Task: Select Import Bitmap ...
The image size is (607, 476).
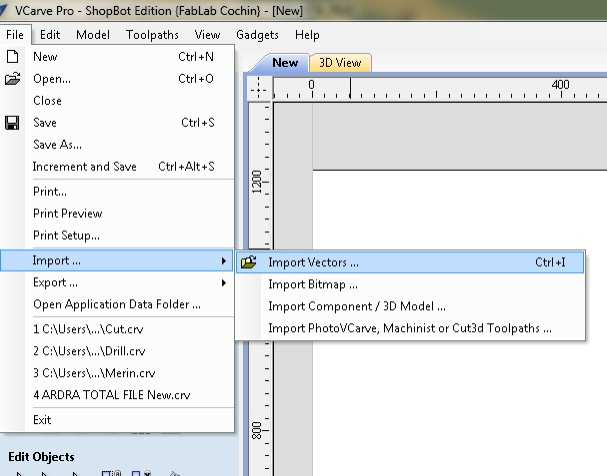Action: (x=410, y=284)
